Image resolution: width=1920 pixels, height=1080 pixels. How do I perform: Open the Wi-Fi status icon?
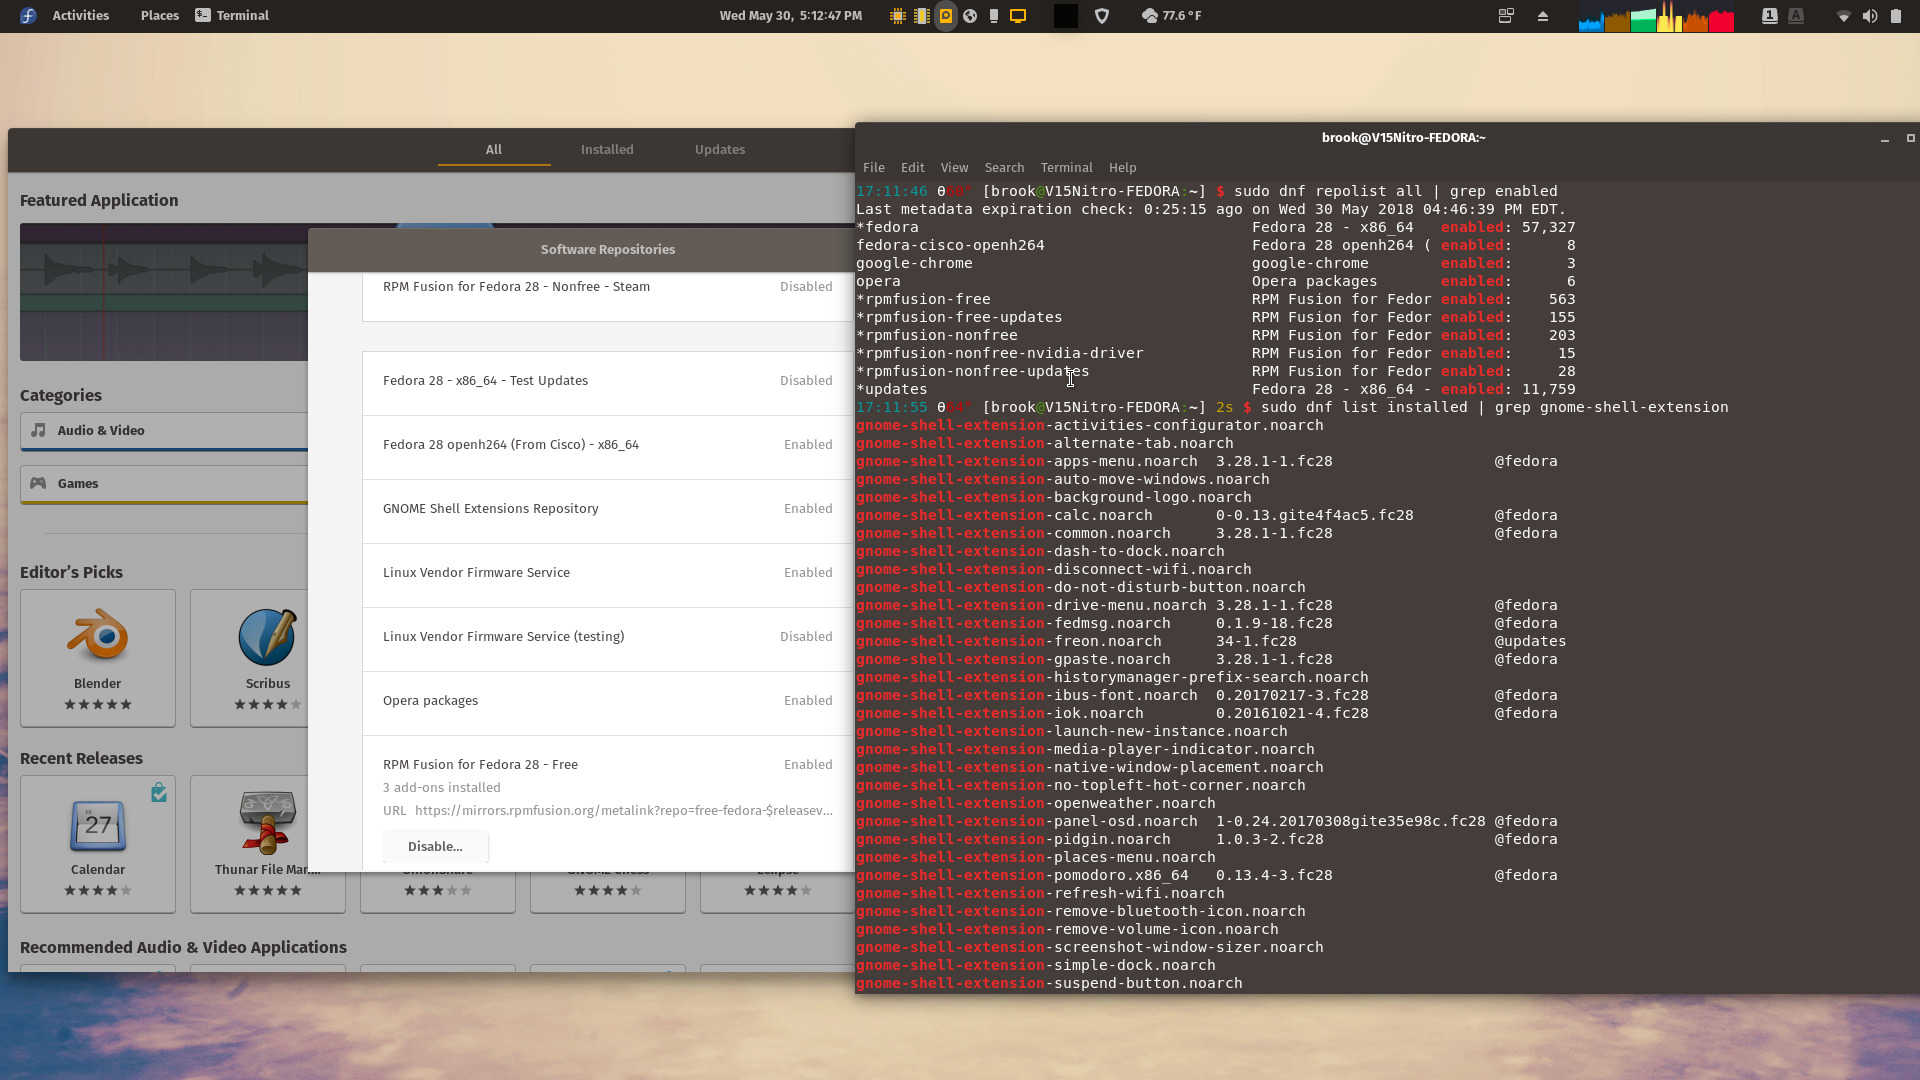(x=1843, y=15)
